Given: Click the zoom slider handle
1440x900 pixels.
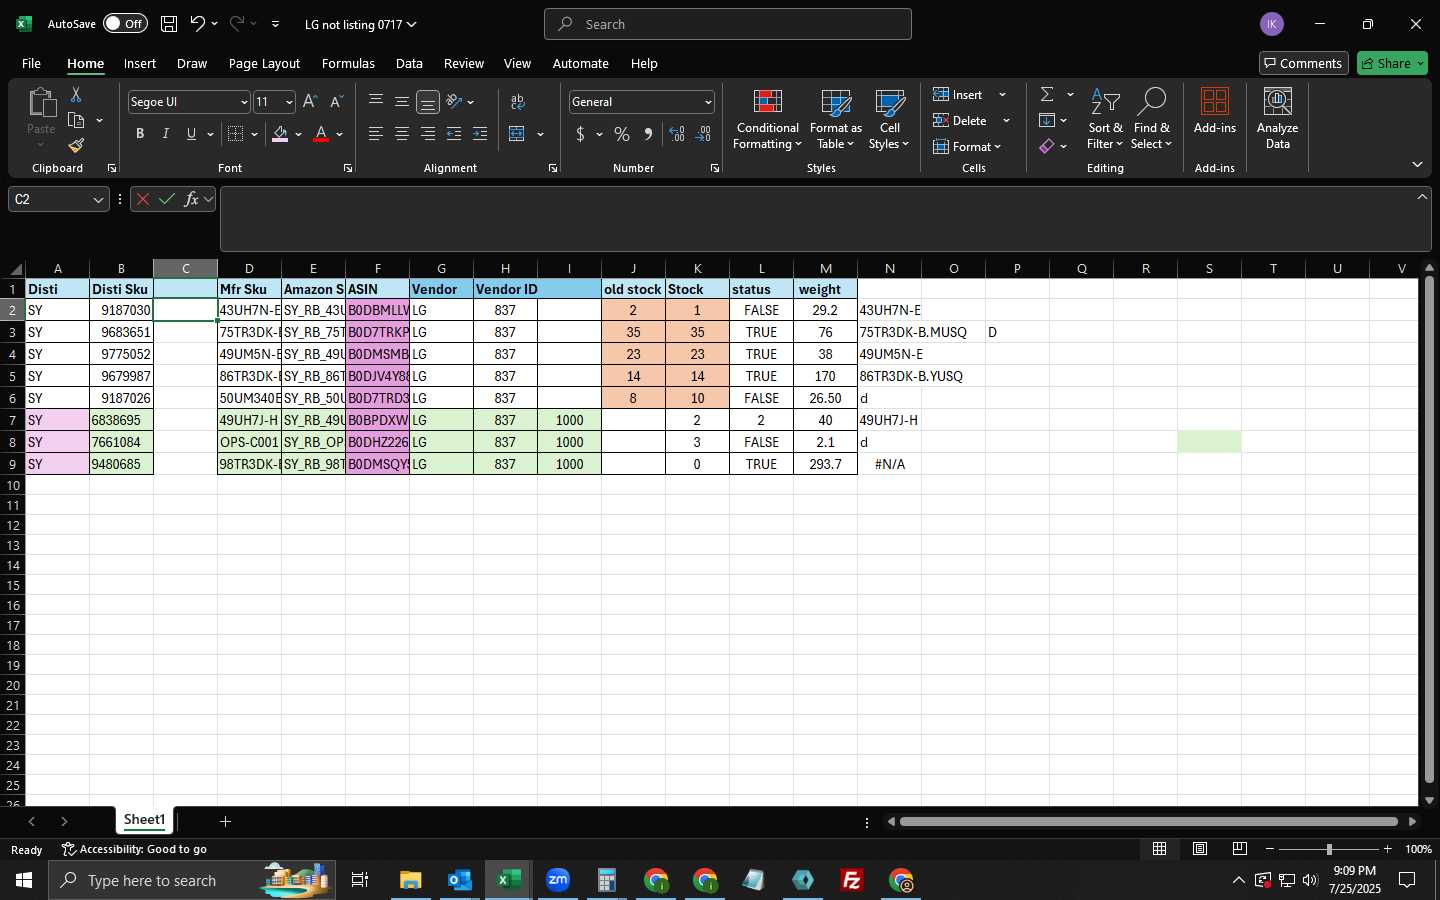Looking at the screenshot, I should point(1329,849).
